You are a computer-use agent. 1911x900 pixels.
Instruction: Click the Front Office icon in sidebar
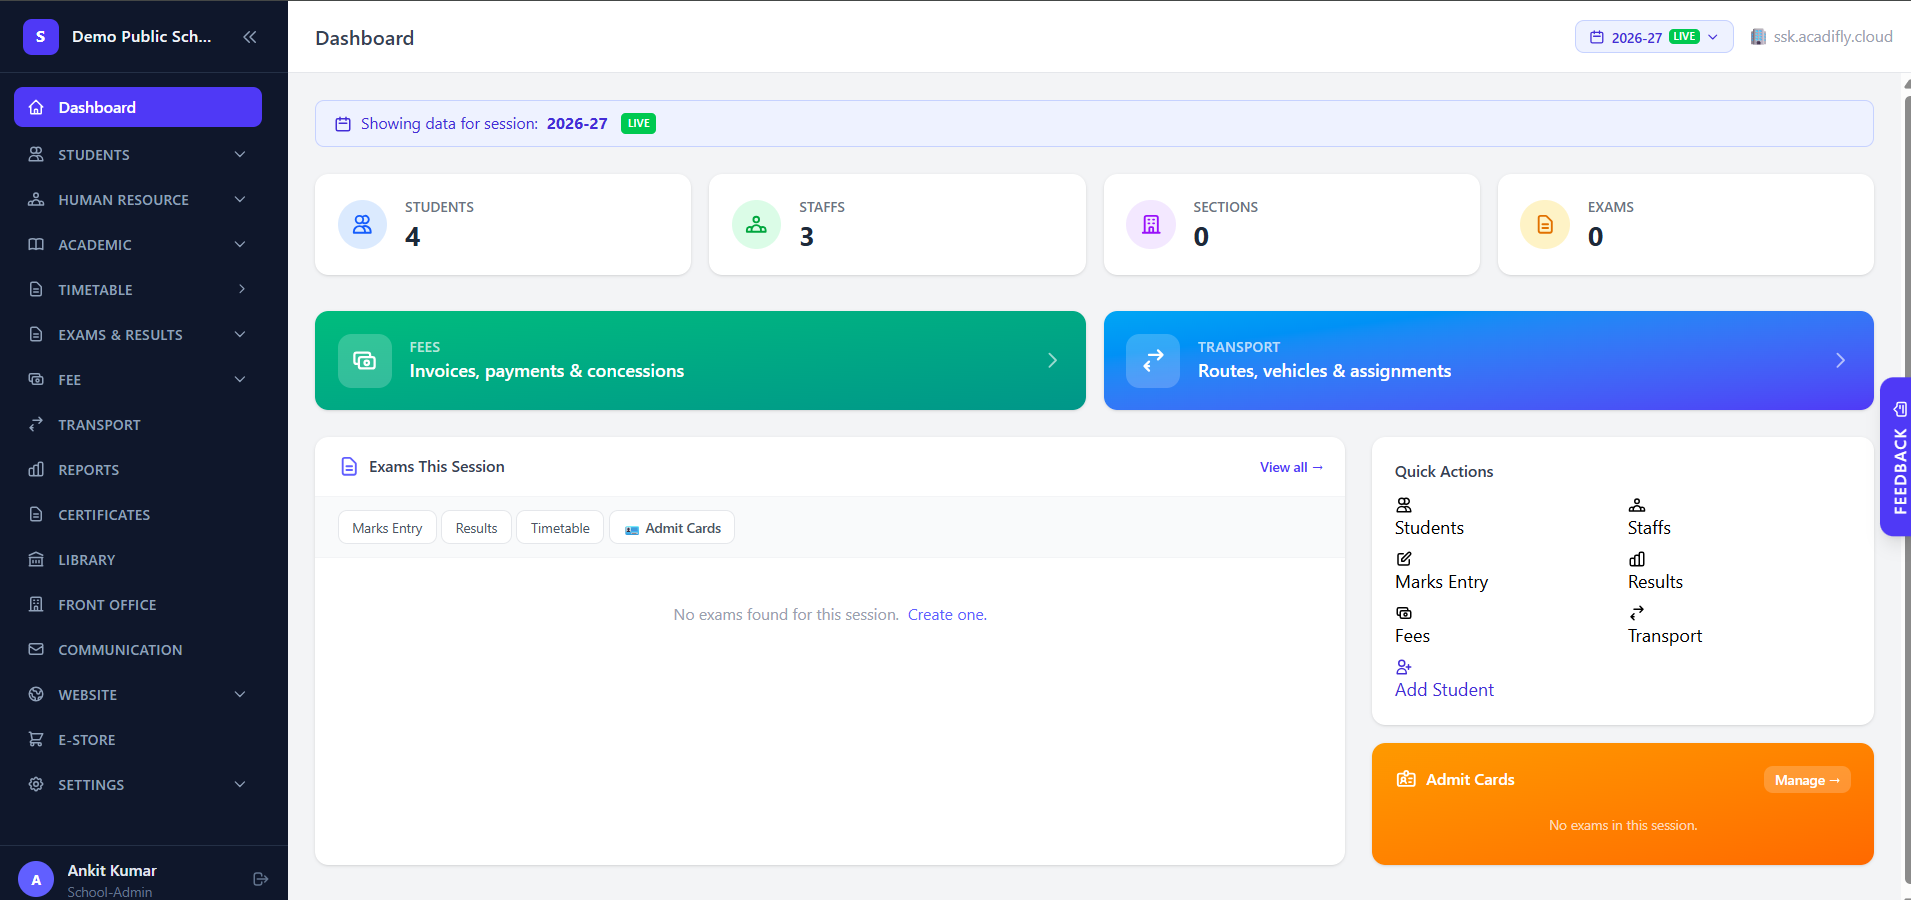pos(36,604)
